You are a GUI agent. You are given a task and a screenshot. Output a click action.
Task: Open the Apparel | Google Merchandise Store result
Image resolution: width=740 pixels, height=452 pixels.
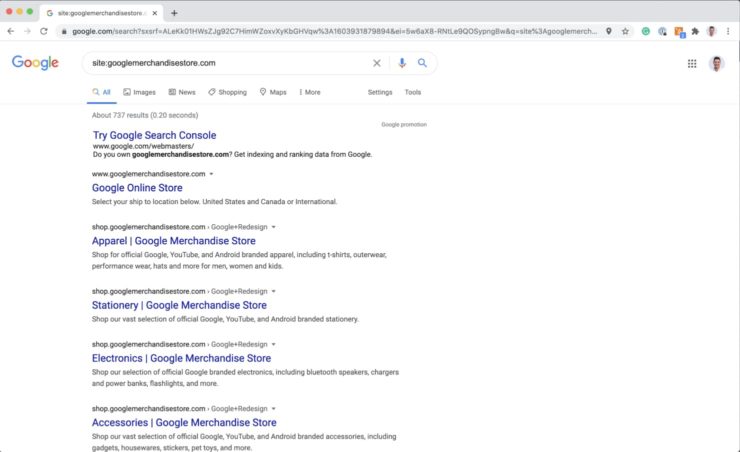[174, 241]
